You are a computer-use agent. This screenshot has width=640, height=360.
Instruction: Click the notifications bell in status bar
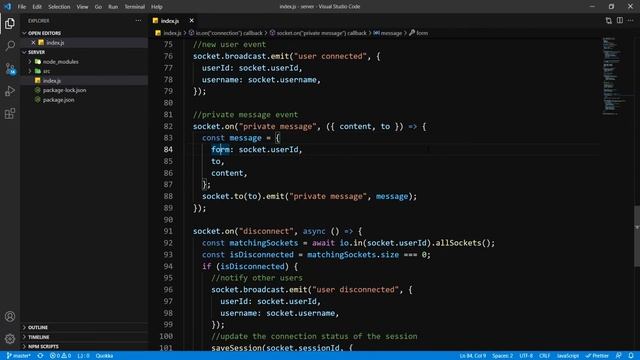click(x=631, y=356)
